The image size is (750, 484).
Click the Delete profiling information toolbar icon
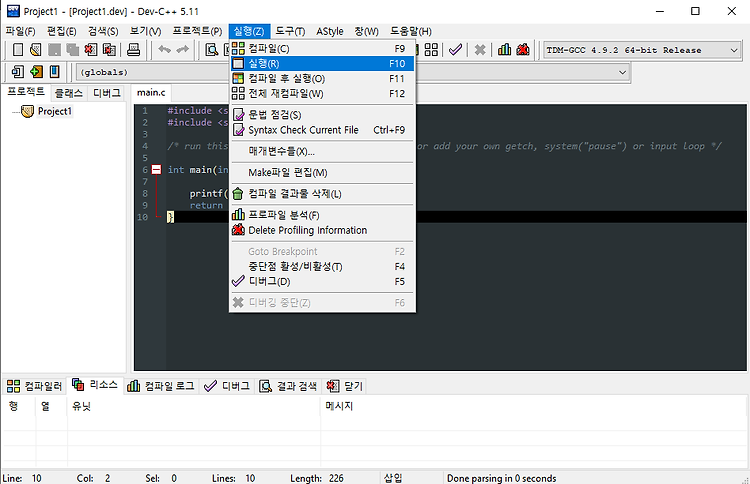pyautogui.click(x=523, y=49)
